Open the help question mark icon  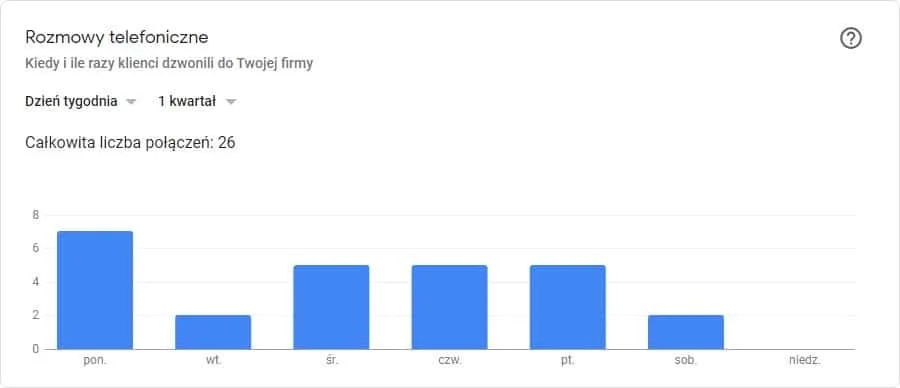point(851,39)
